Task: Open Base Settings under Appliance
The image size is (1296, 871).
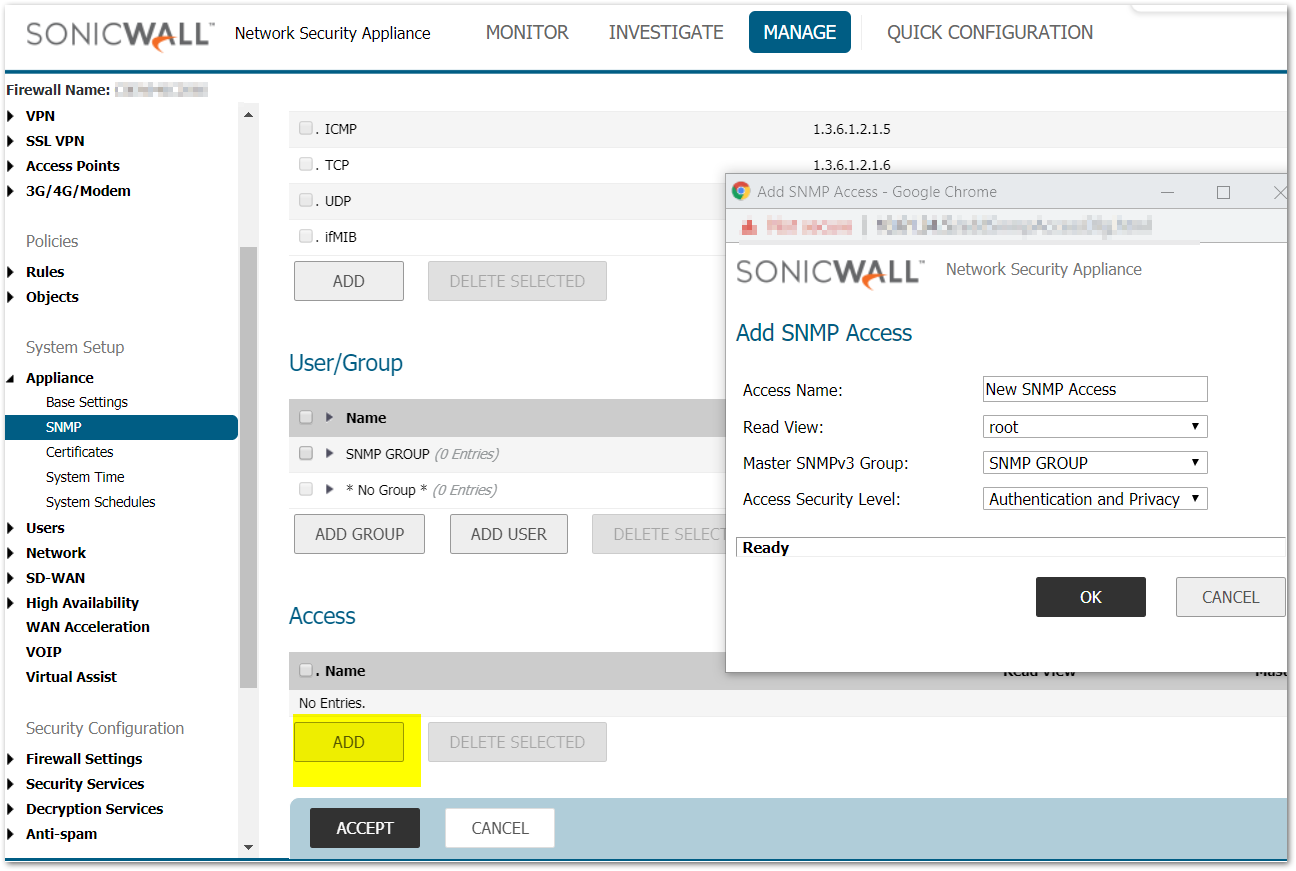Action: (x=87, y=402)
